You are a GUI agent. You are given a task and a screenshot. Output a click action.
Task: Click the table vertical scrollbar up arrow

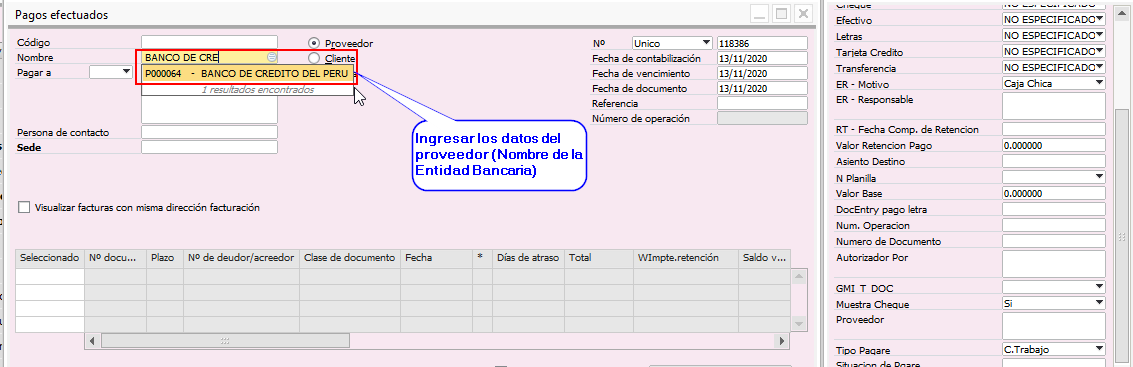click(798, 276)
